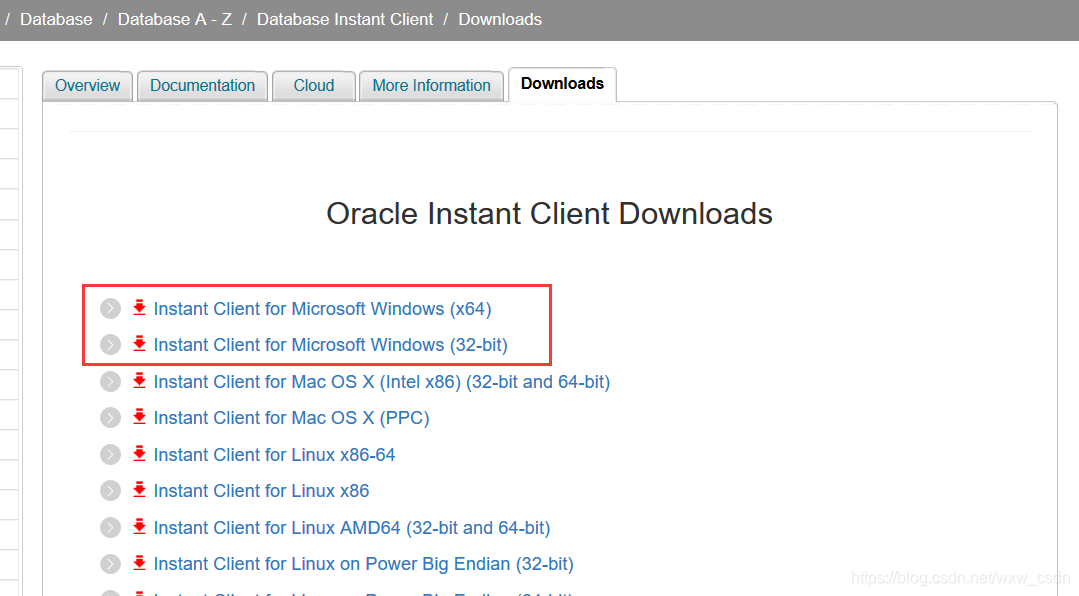Go to Database Instant Client breadcrumb

pyautogui.click(x=345, y=19)
